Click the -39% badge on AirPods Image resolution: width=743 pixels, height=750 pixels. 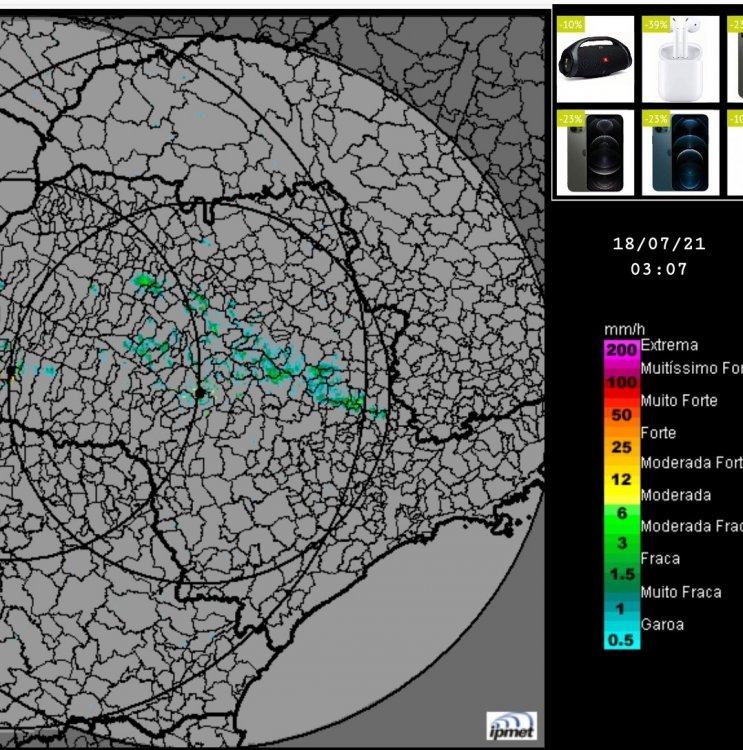(x=656, y=24)
